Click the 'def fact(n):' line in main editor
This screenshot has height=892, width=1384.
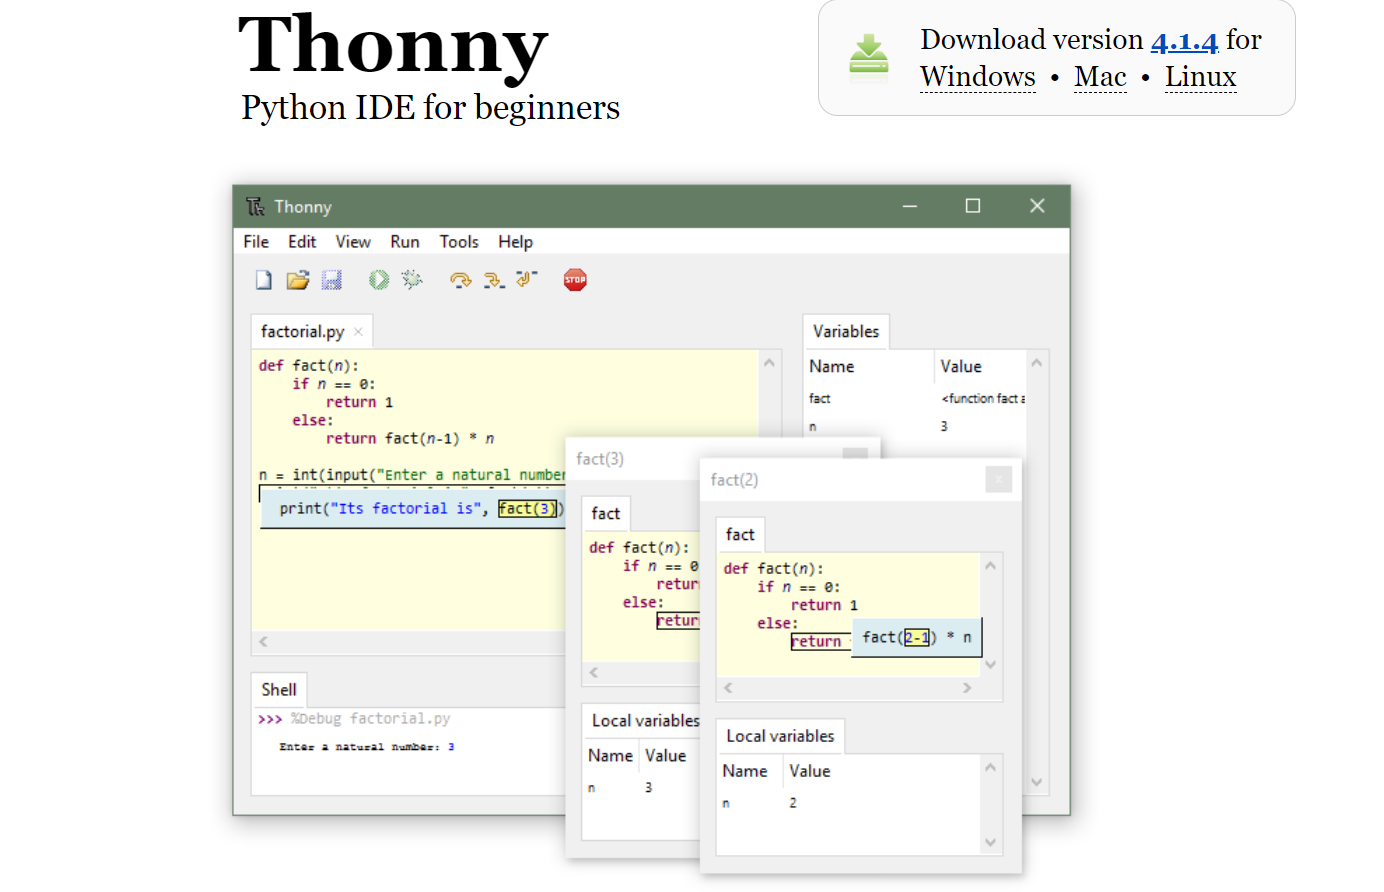coord(308,366)
